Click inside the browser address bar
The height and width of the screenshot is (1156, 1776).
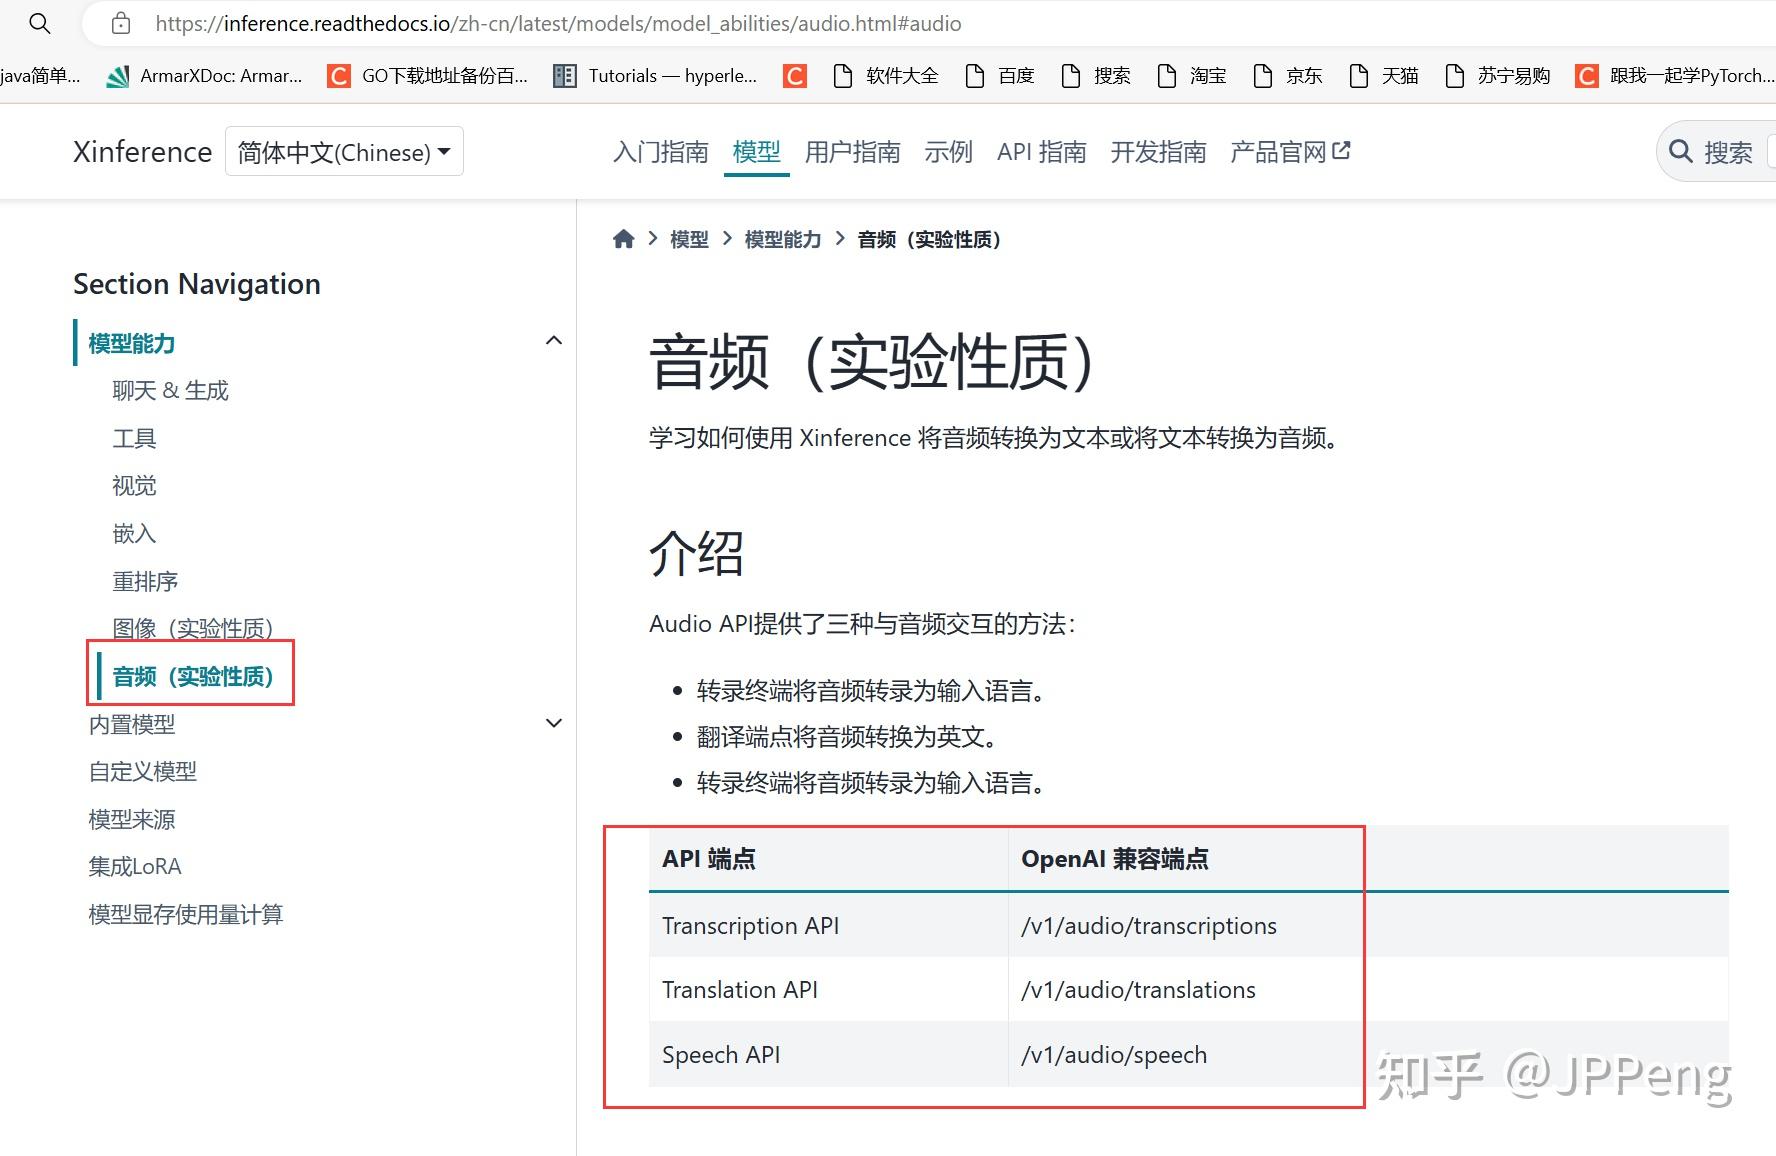pyautogui.click(x=560, y=23)
